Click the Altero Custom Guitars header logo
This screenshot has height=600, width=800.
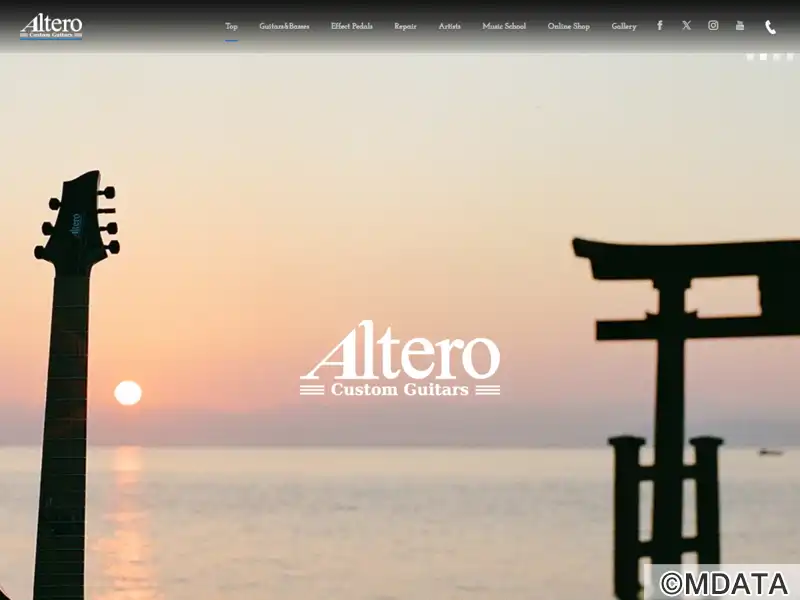pyautogui.click(x=51, y=27)
